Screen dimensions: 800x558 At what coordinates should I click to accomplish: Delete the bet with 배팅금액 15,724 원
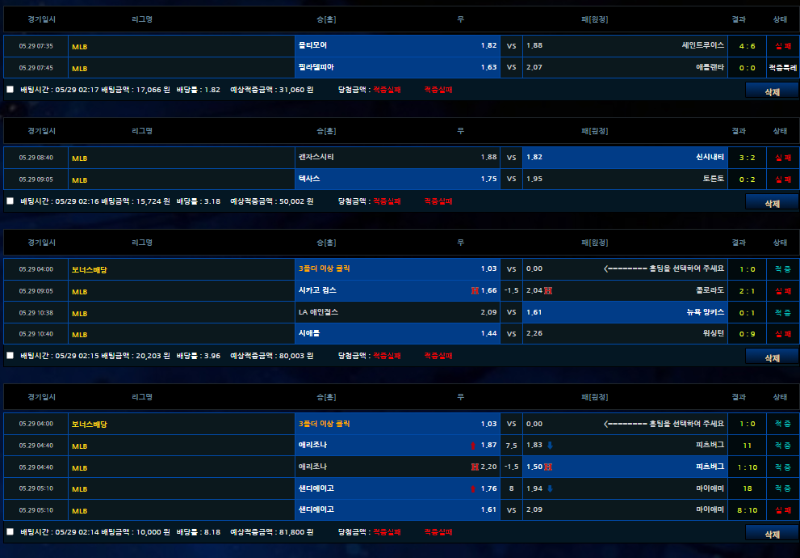pos(772,203)
